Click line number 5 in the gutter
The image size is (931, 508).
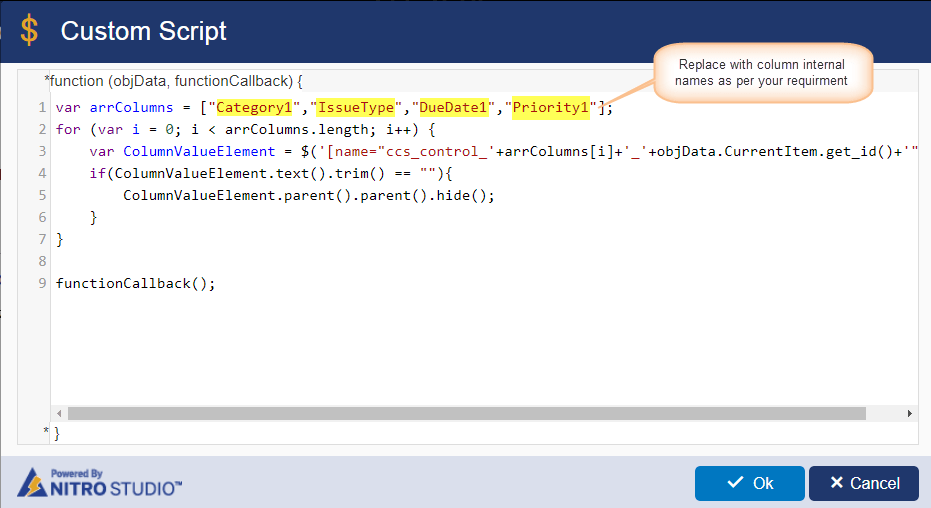[x=42, y=195]
